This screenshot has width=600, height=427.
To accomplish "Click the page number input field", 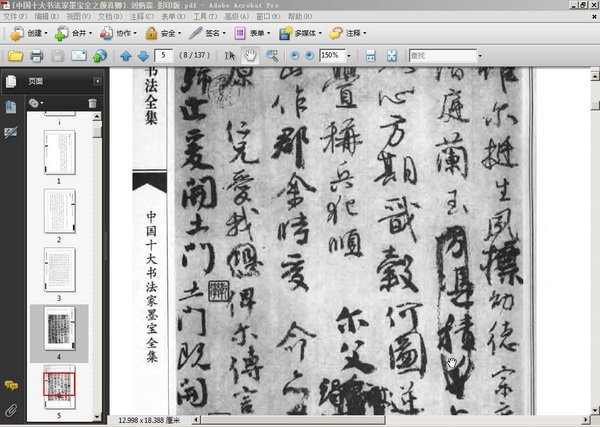I will pos(167,55).
